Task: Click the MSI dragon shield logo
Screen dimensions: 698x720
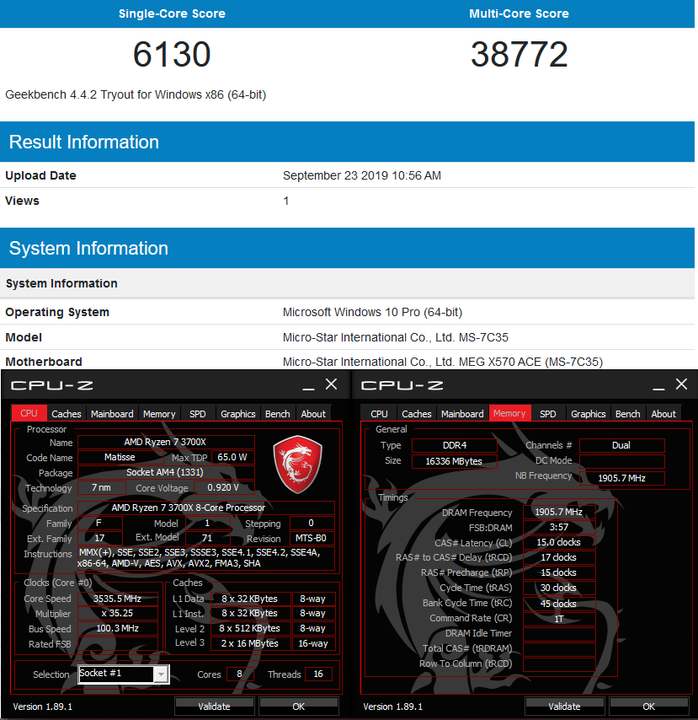Action: pos(298,464)
